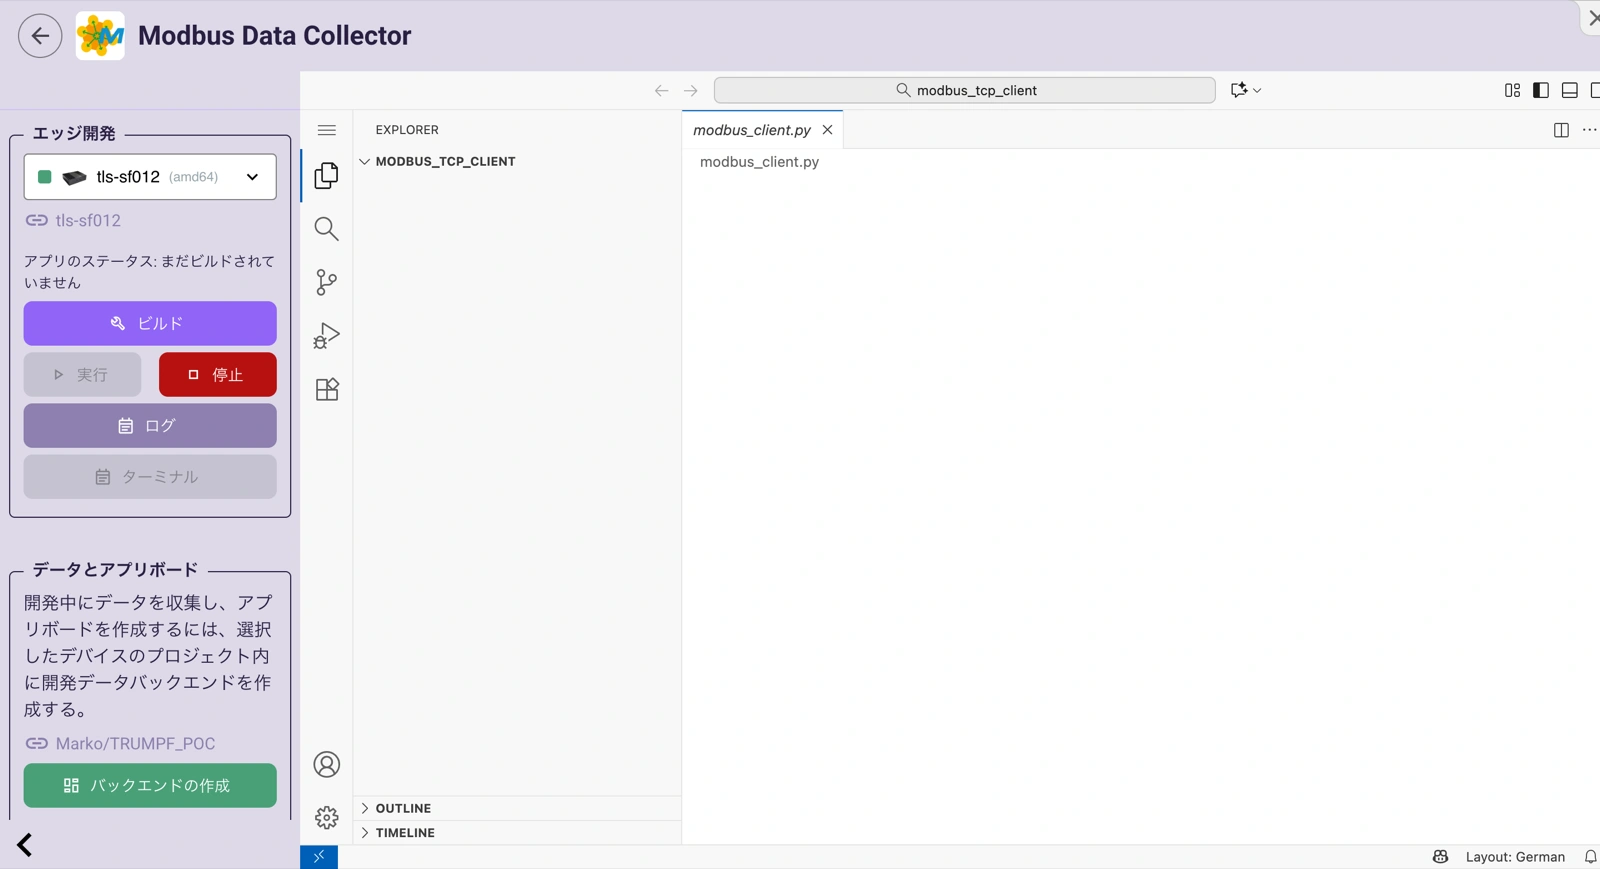Click the 実行 run button
This screenshot has height=869, width=1600.
82,375
